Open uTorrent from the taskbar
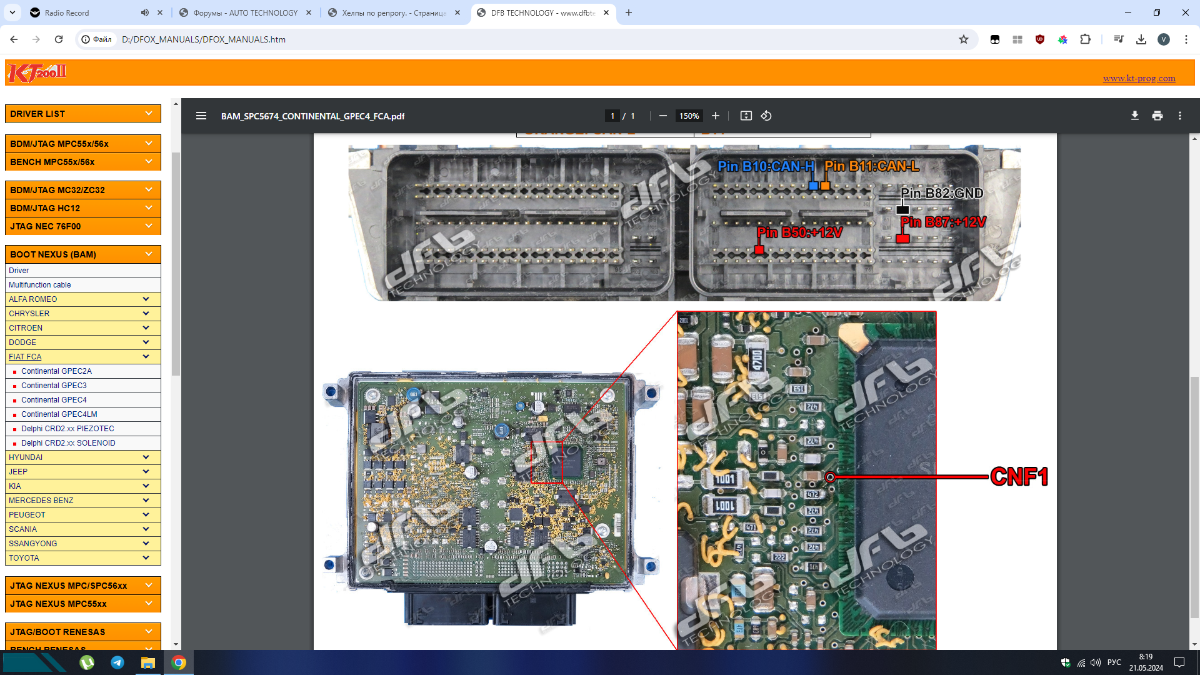 [x=87, y=662]
